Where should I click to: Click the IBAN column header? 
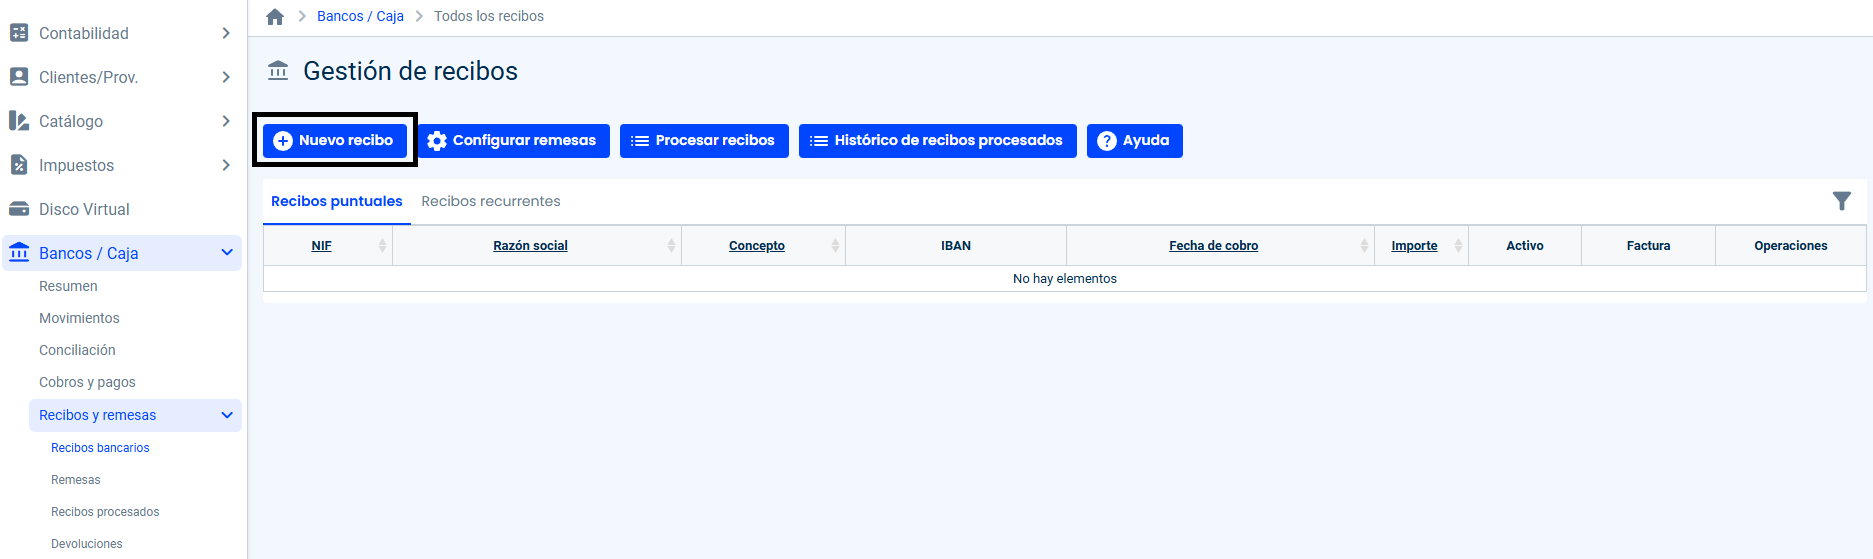pyautogui.click(x=956, y=246)
